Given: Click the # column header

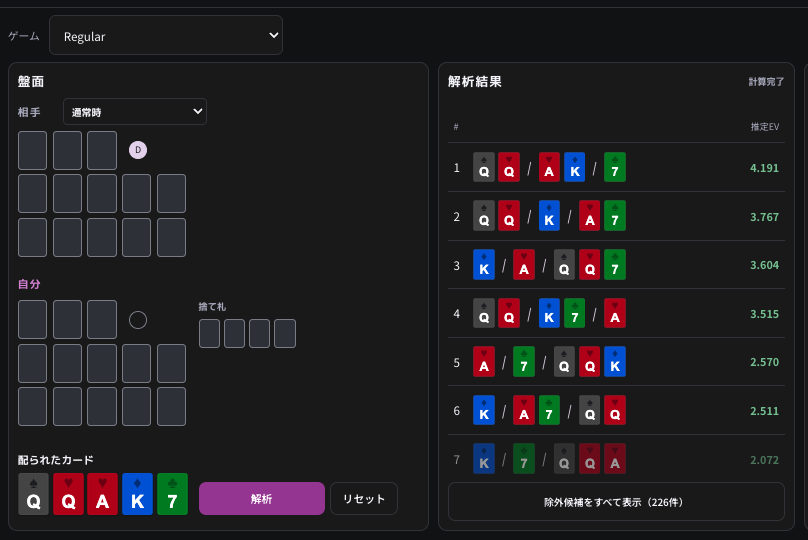Looking at the screenshot, I should click(x=456, y=127).
